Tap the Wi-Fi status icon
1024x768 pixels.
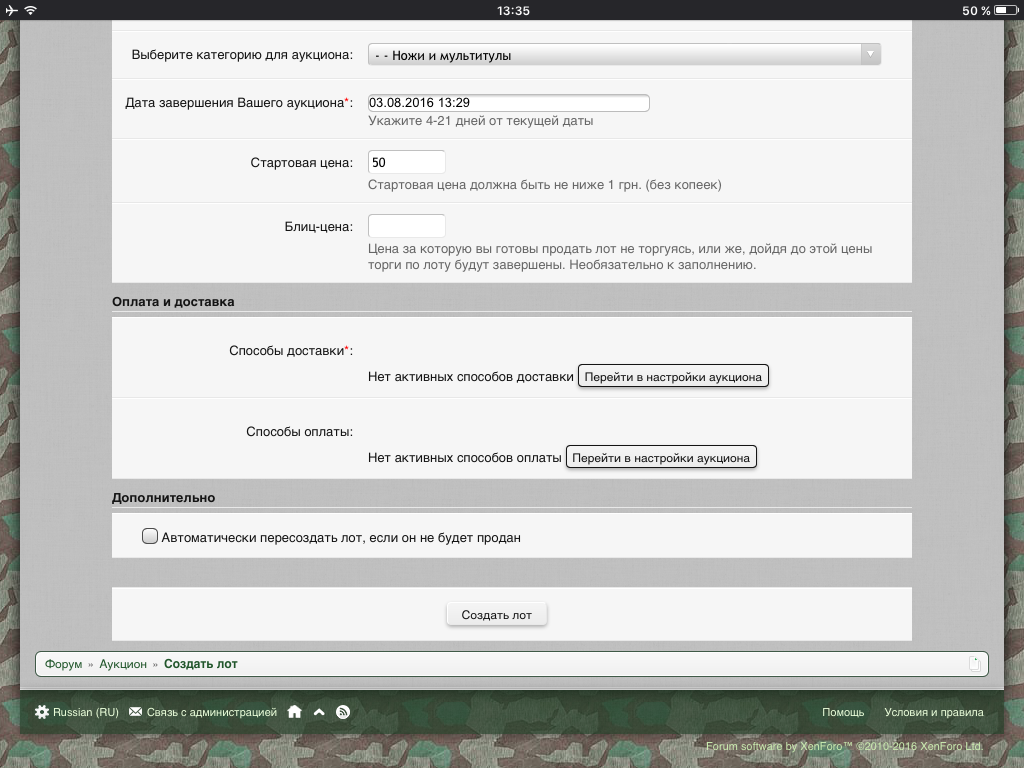[x=31, y=10]
